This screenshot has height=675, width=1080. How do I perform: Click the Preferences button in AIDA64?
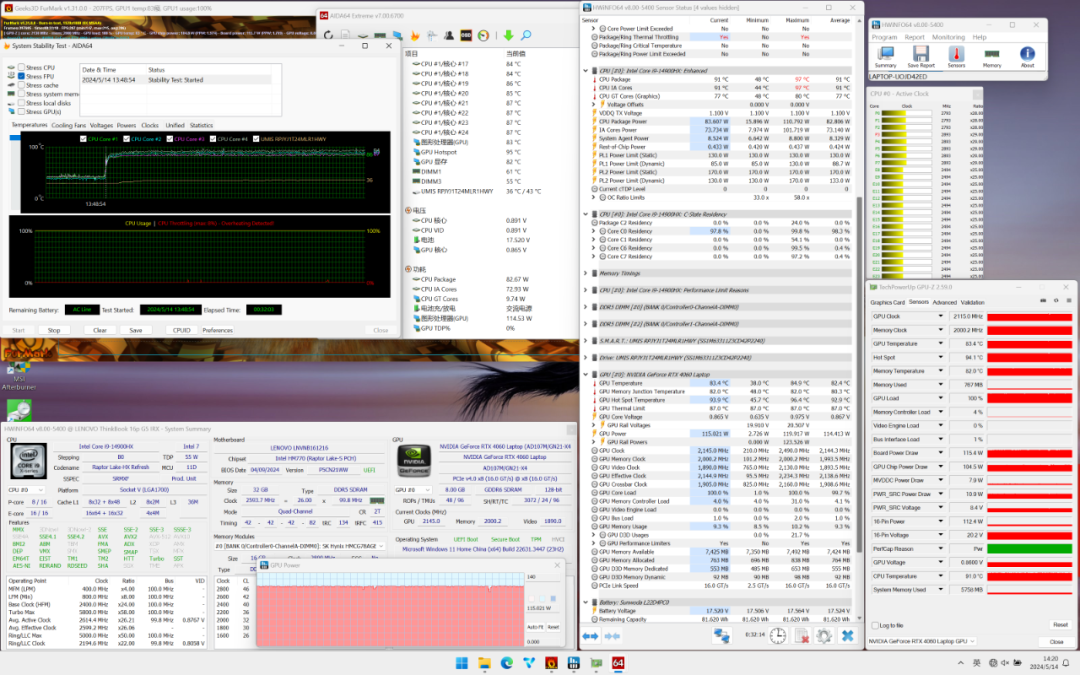(217, 330)
